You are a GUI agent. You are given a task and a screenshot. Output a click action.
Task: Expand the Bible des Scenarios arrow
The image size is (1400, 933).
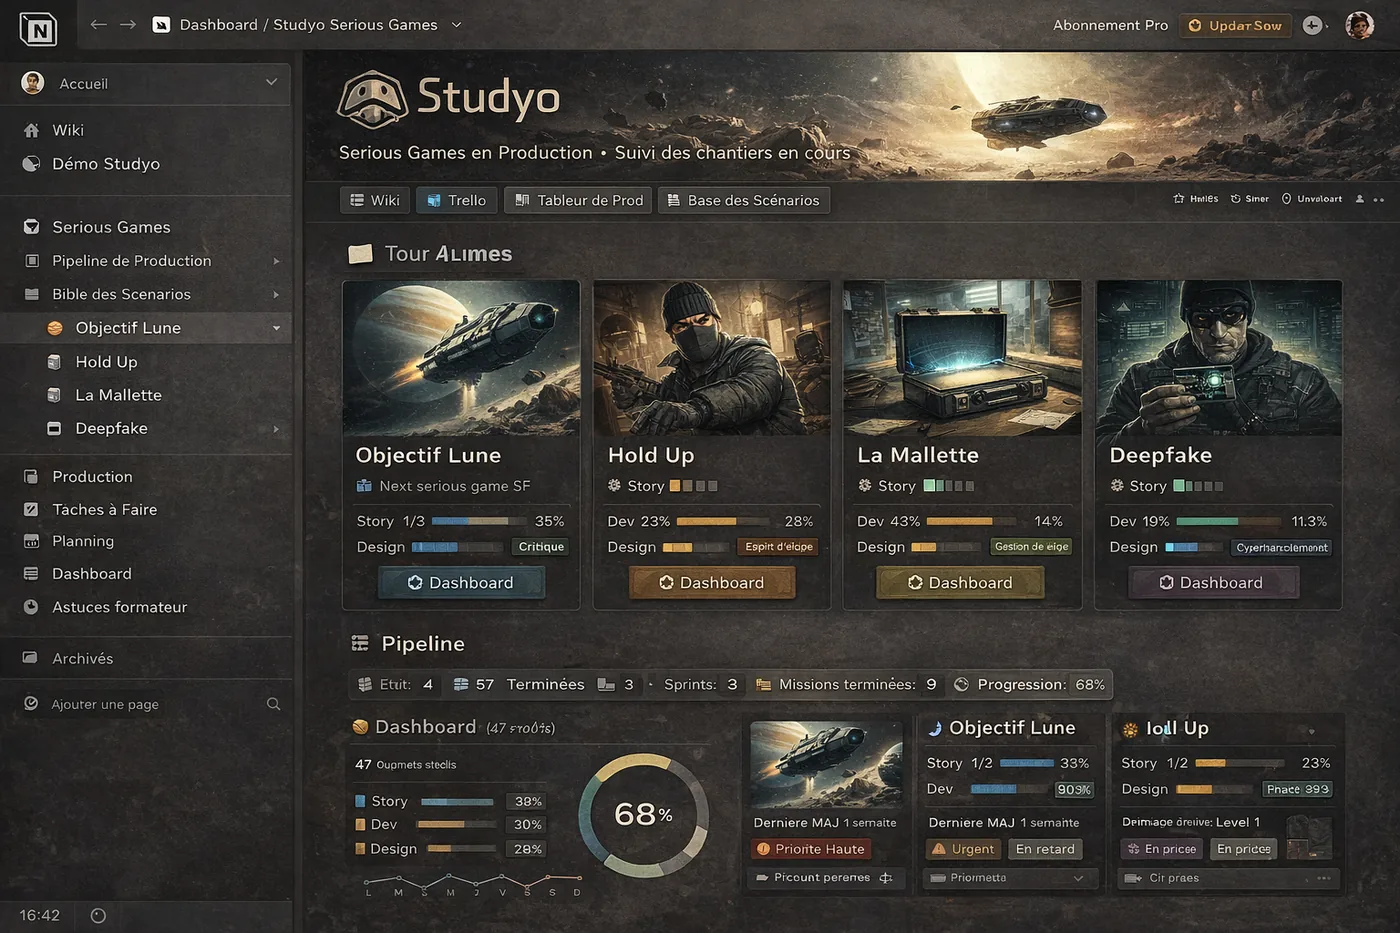(x=276, y=294)
